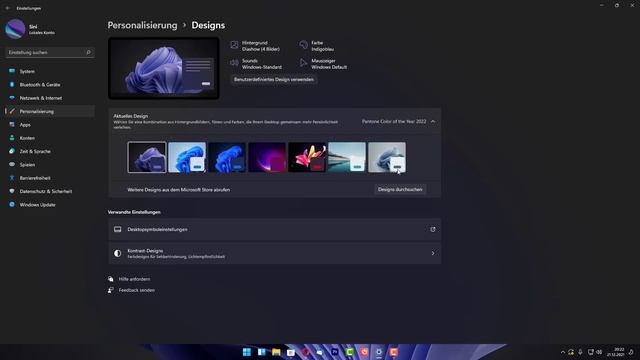
Task: Open Kontrast-Designs settings
Action: click(x=274, y=253)
